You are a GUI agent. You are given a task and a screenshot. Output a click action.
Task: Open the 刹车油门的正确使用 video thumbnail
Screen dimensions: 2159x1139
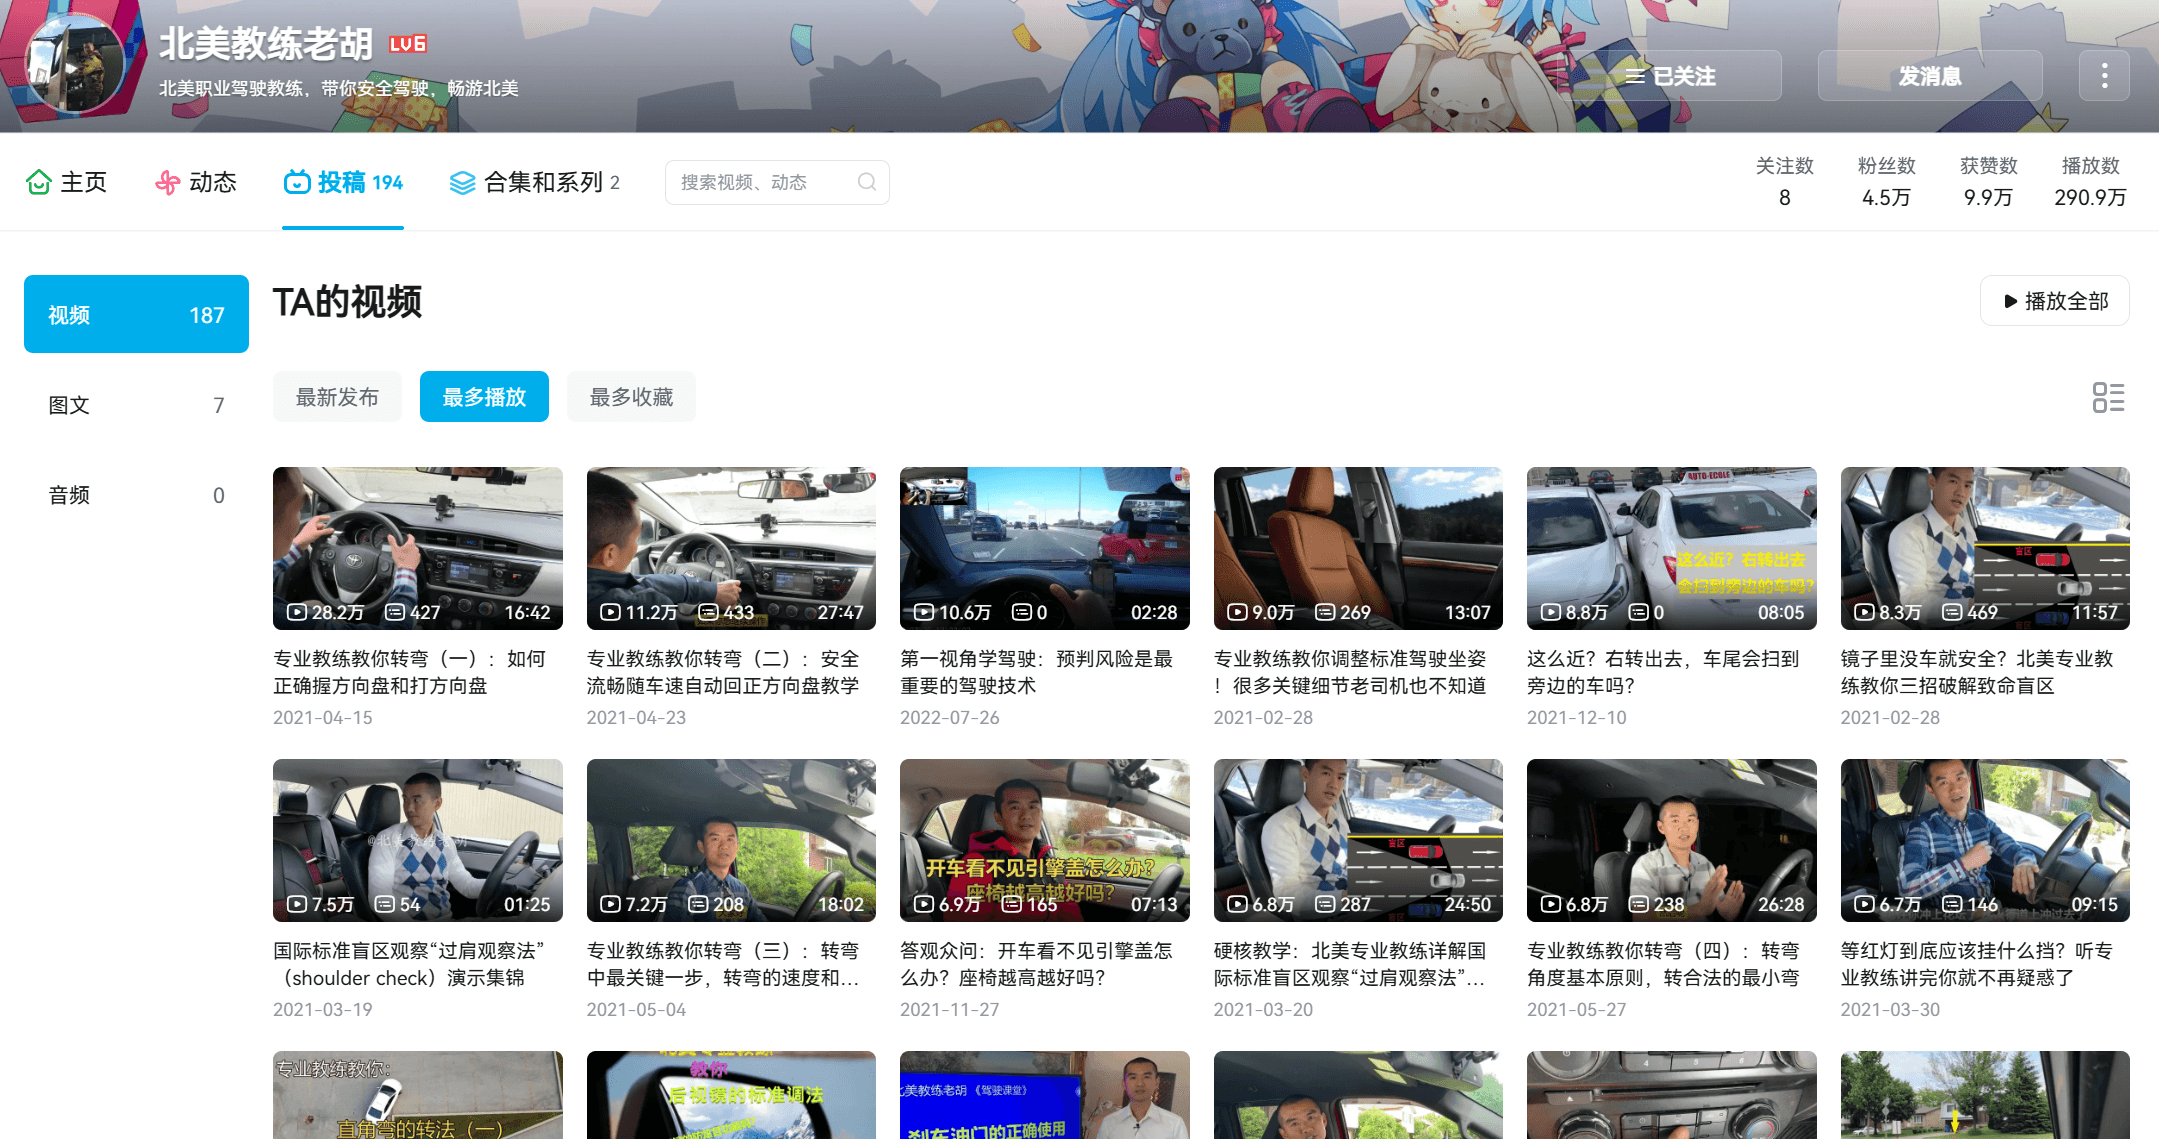pos(1045,1095)
